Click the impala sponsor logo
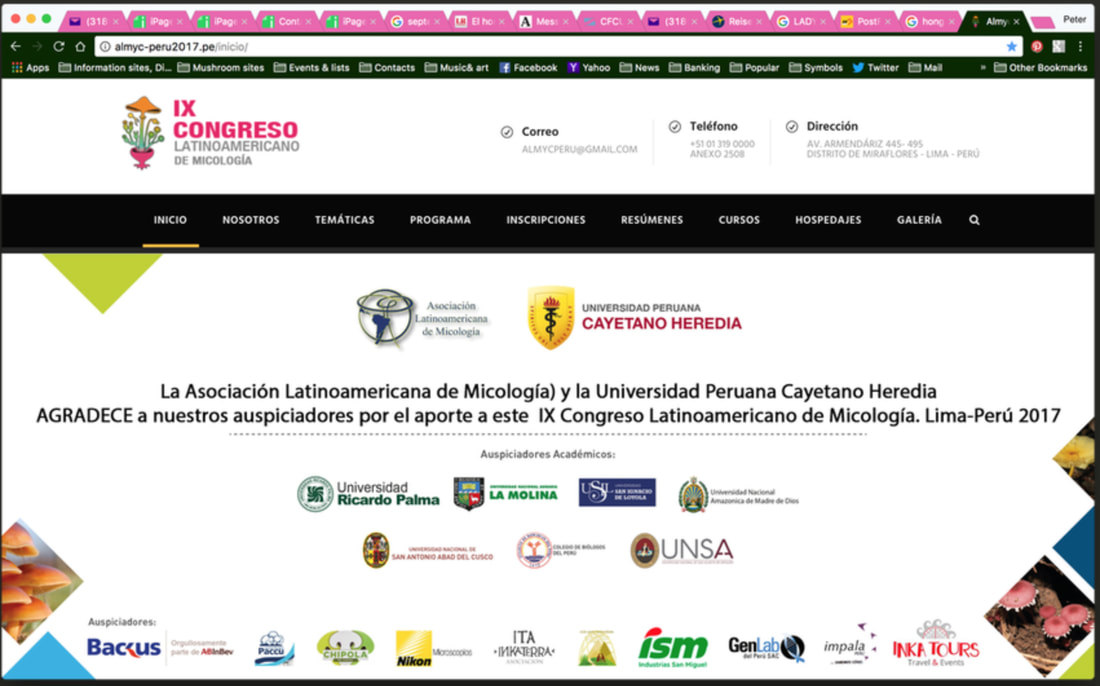 point(849,644)
